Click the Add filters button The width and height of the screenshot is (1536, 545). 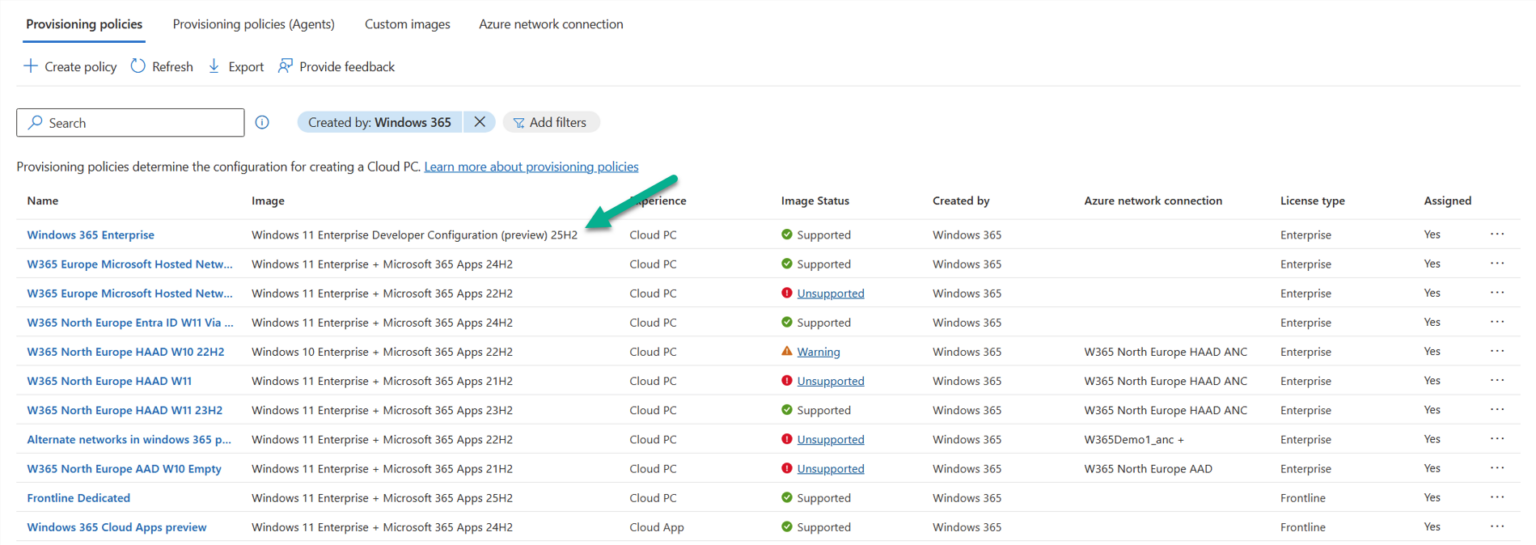[x=551, y=122]
